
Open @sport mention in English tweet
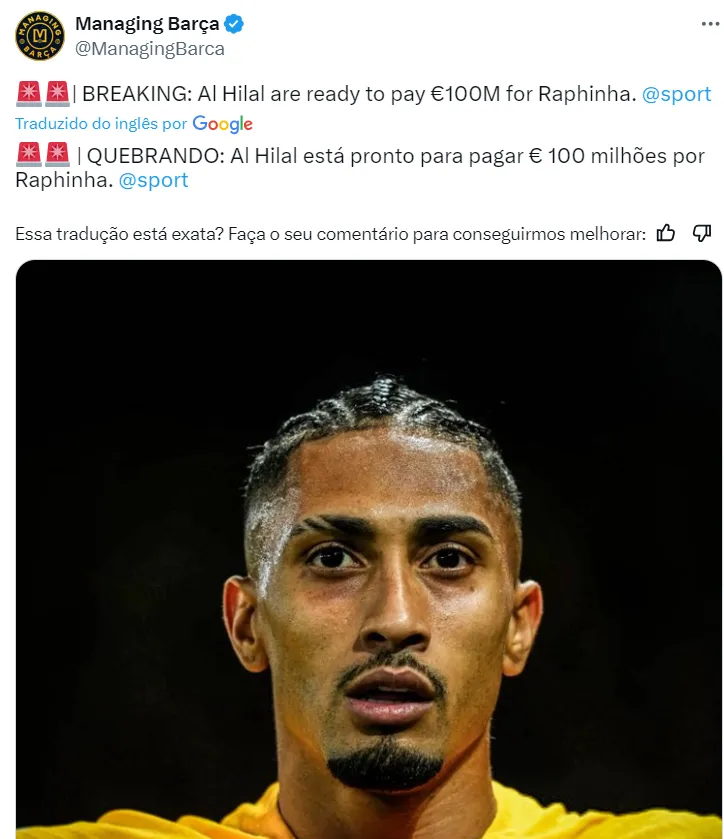point(676,94)
